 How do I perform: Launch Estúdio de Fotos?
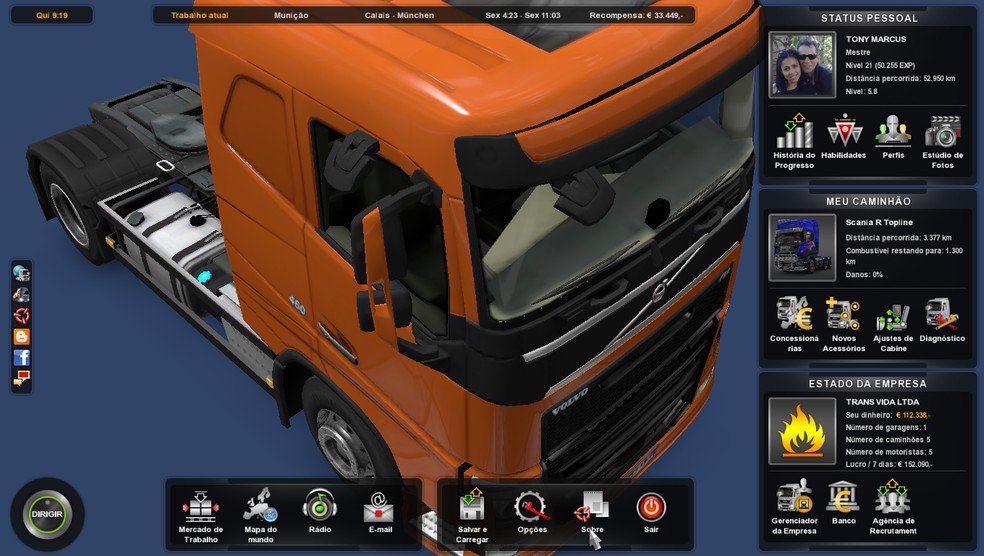(942, 133)
